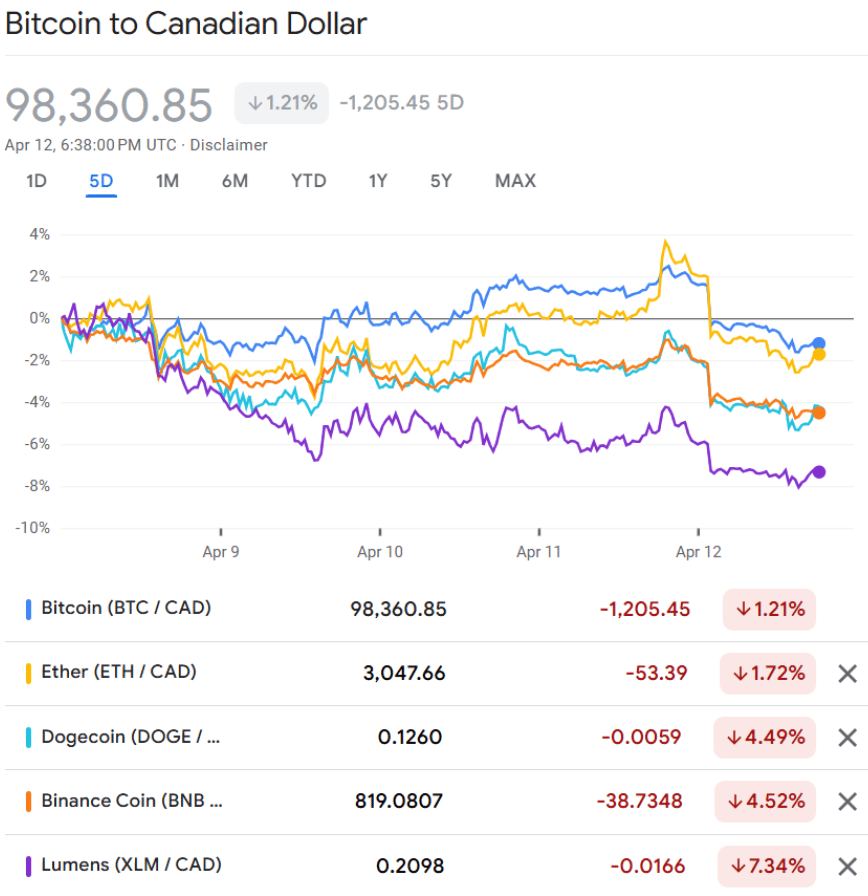Select the YTD time range tab
This screenshot has height=896, width=868.
point(308,181)
